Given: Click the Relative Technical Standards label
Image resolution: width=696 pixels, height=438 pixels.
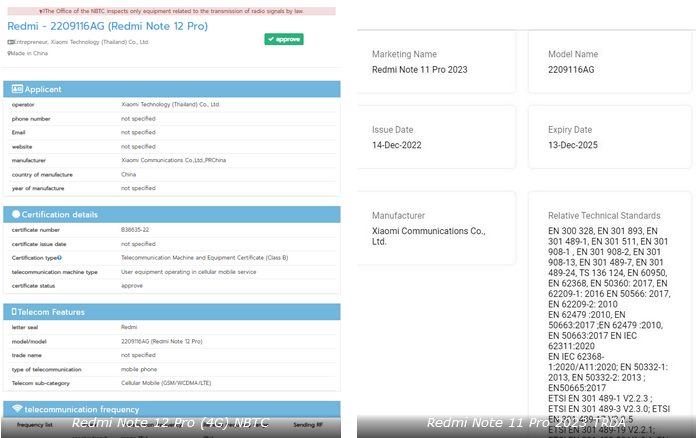Looking at the screenshot, I should tap(604, 216).
